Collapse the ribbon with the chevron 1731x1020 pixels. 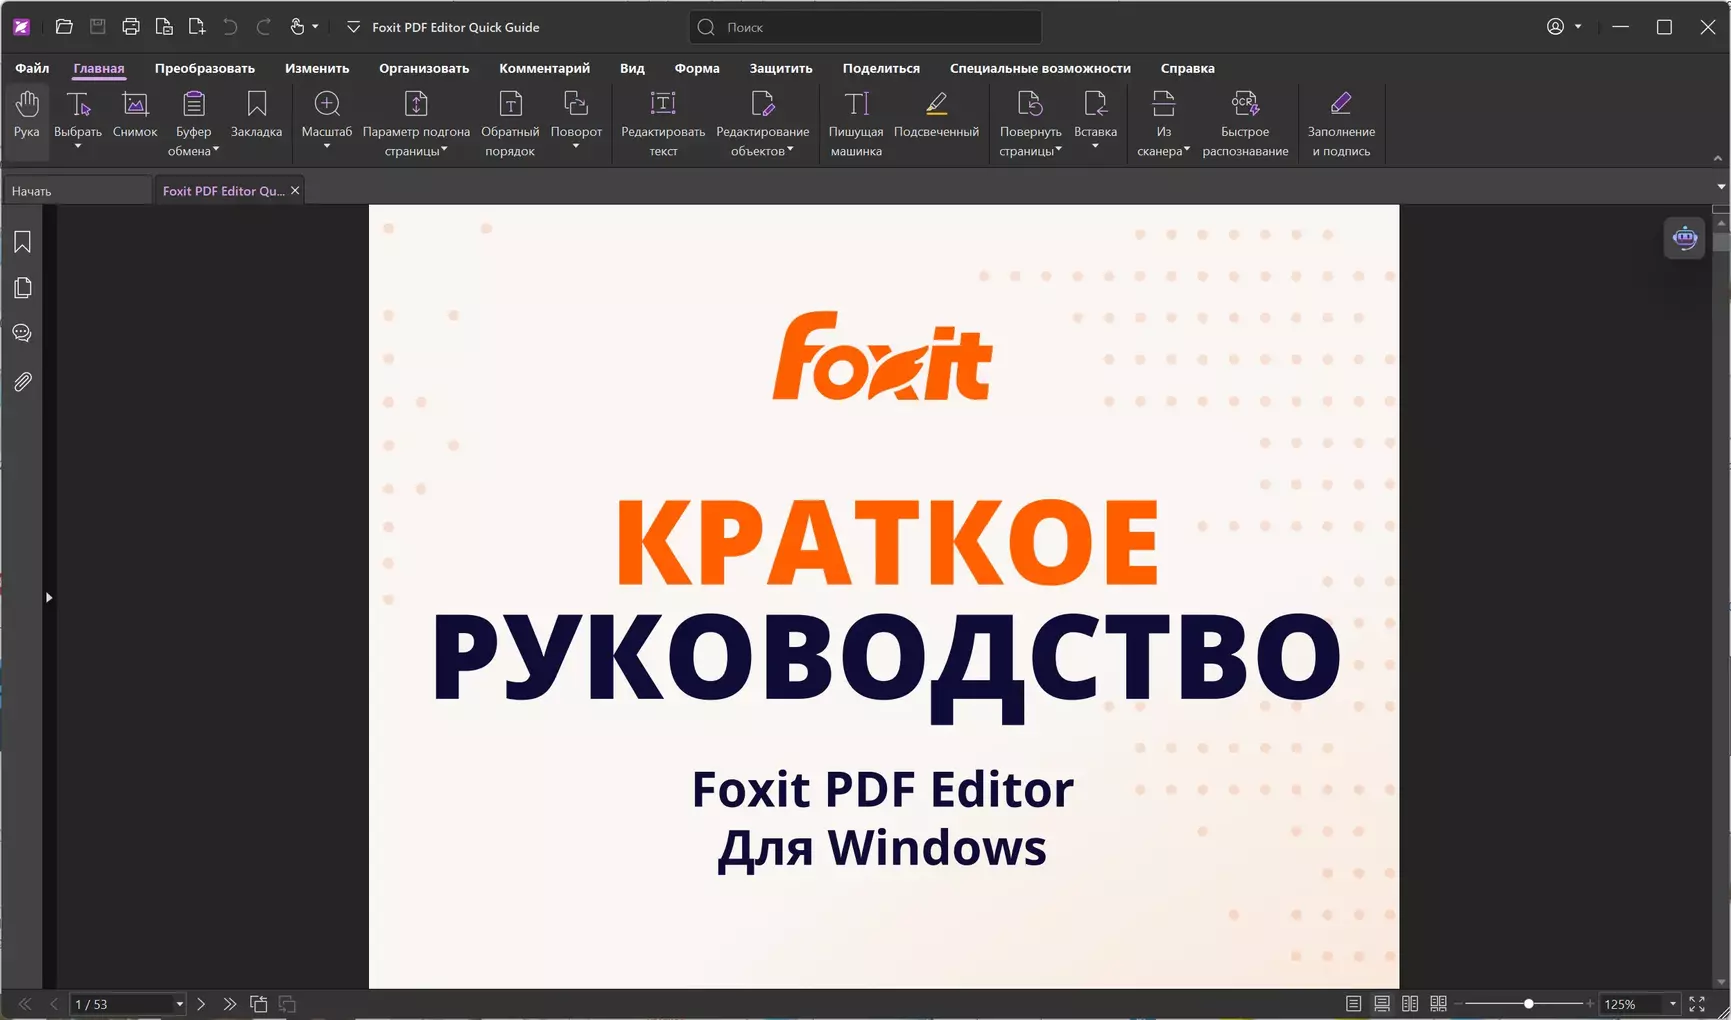tap(1718, 158)
